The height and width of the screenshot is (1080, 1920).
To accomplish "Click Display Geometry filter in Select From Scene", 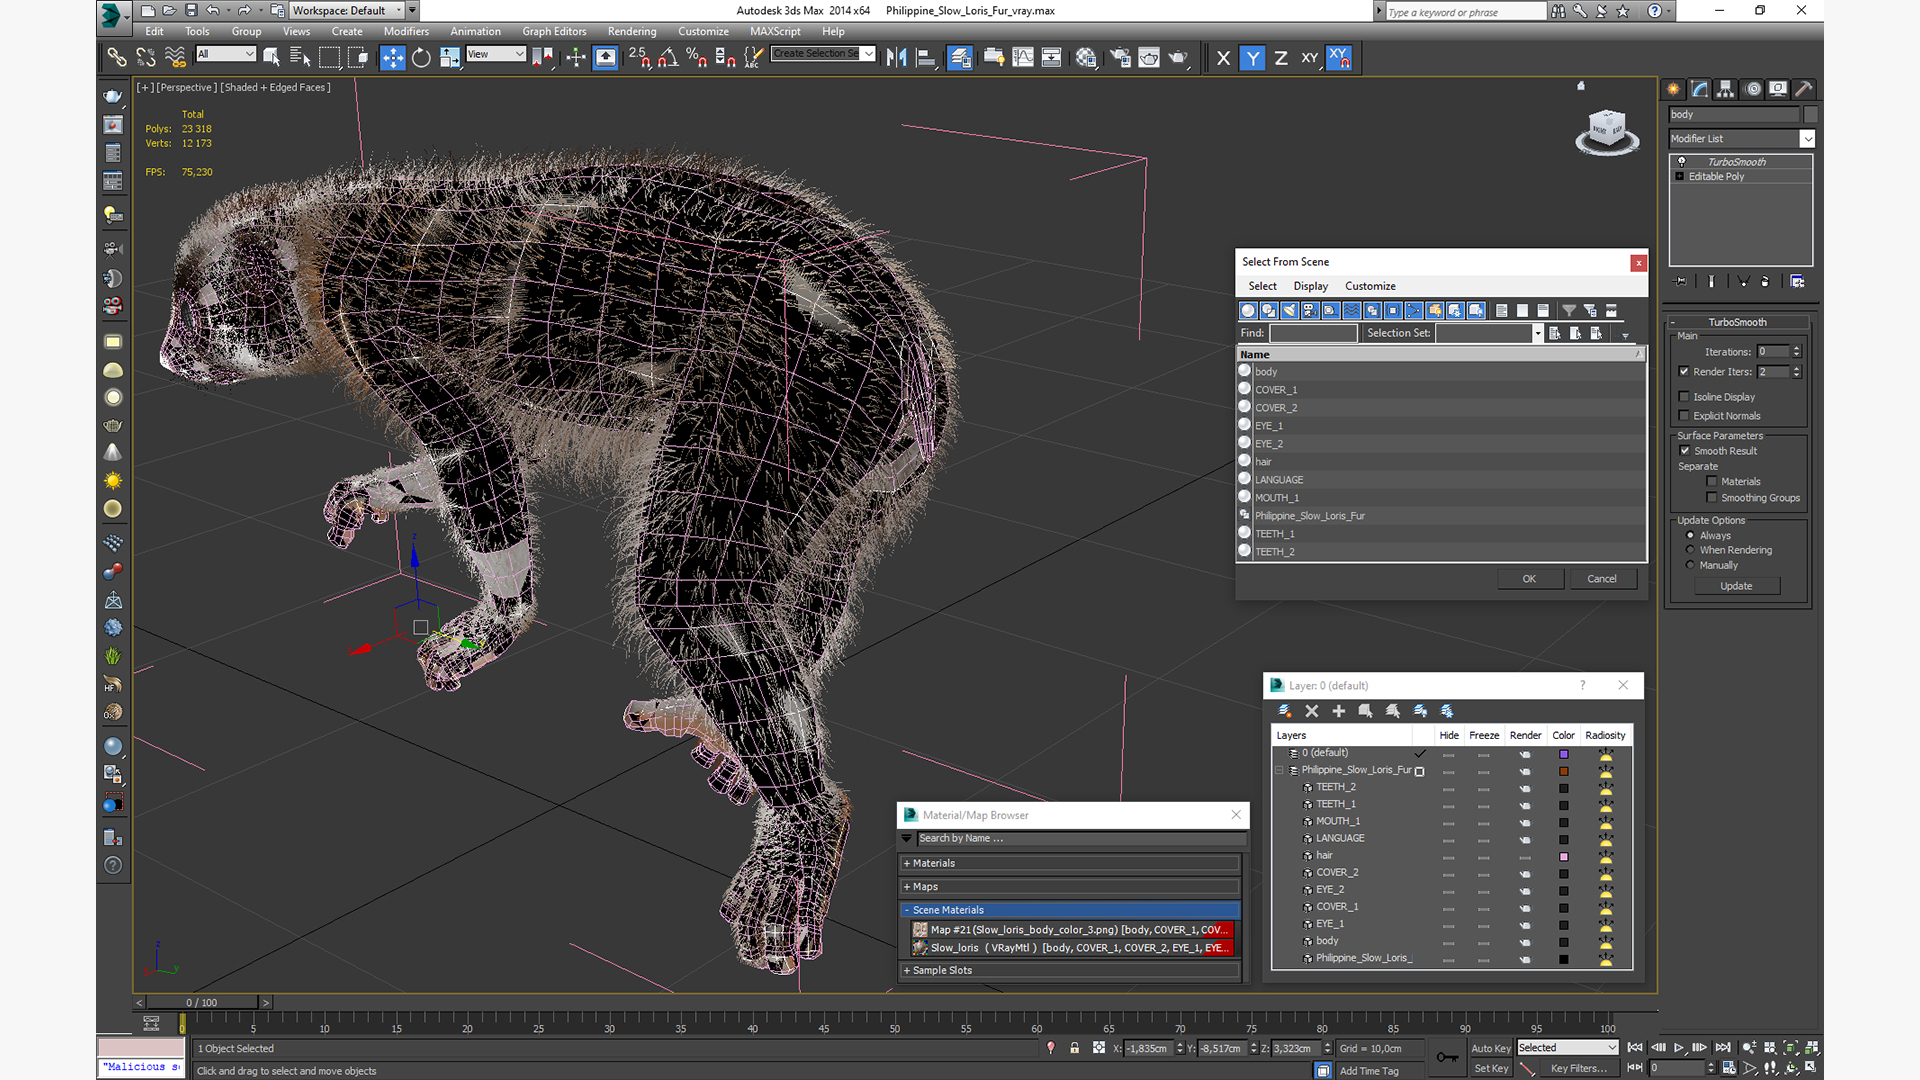I will pos(1248,311).
